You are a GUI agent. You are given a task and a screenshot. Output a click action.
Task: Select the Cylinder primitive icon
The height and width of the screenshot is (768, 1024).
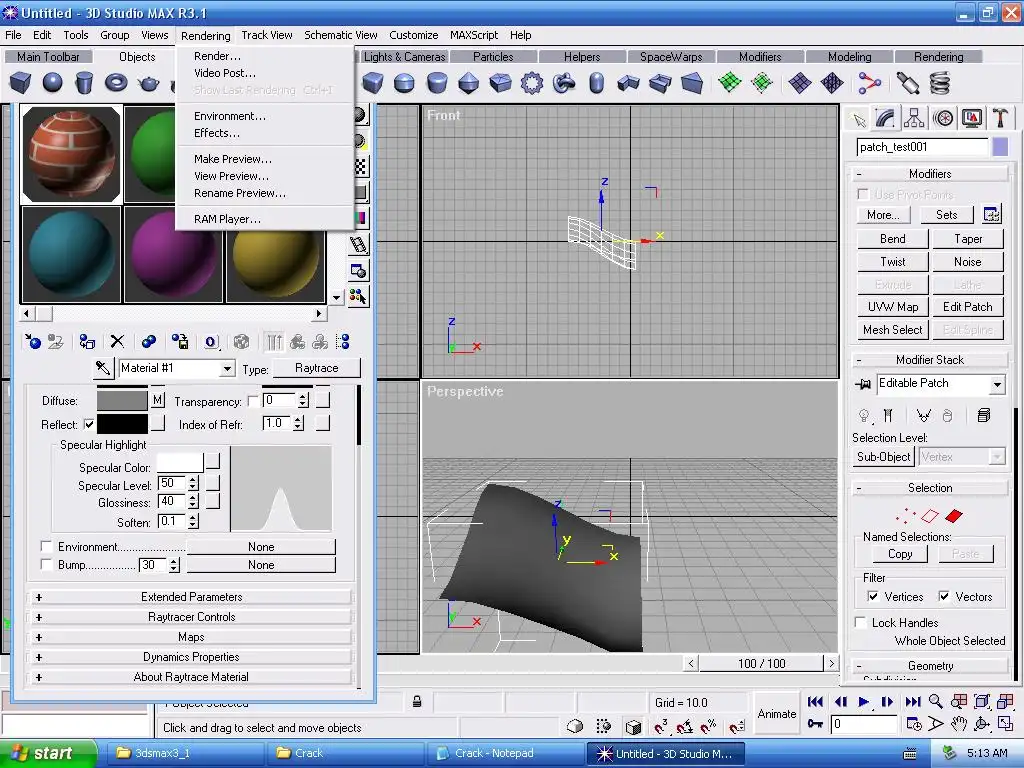click(x=84, y=83)
